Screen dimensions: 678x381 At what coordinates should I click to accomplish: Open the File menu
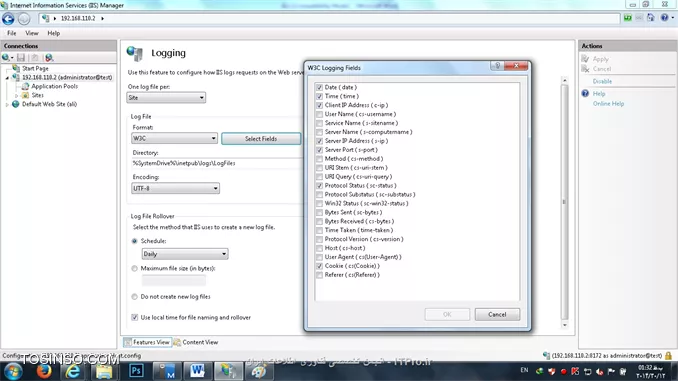(x=12, y=33)
